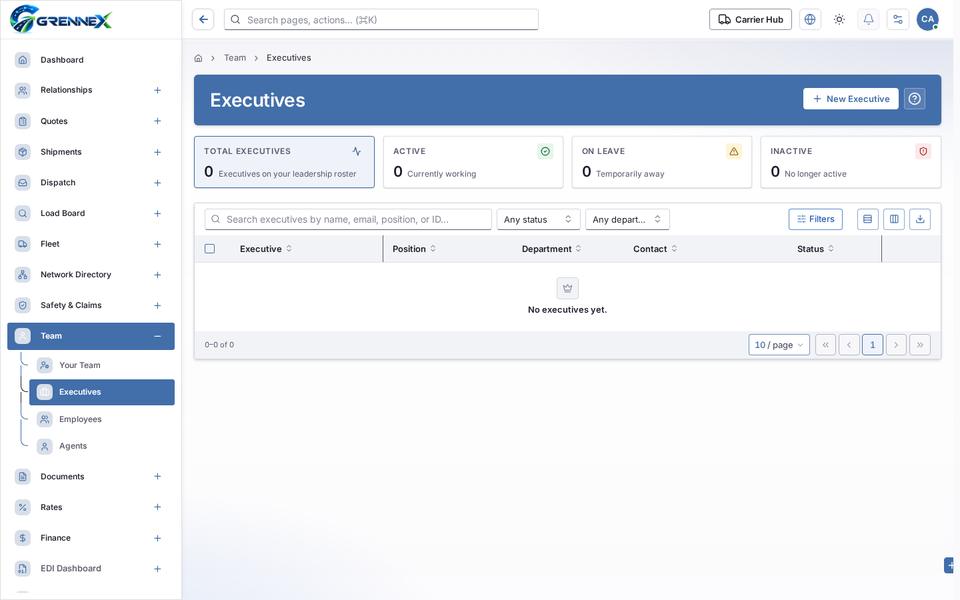Screen dimensions: 960x600
Task: Click the help question mark icon
Action: point(915,99)
